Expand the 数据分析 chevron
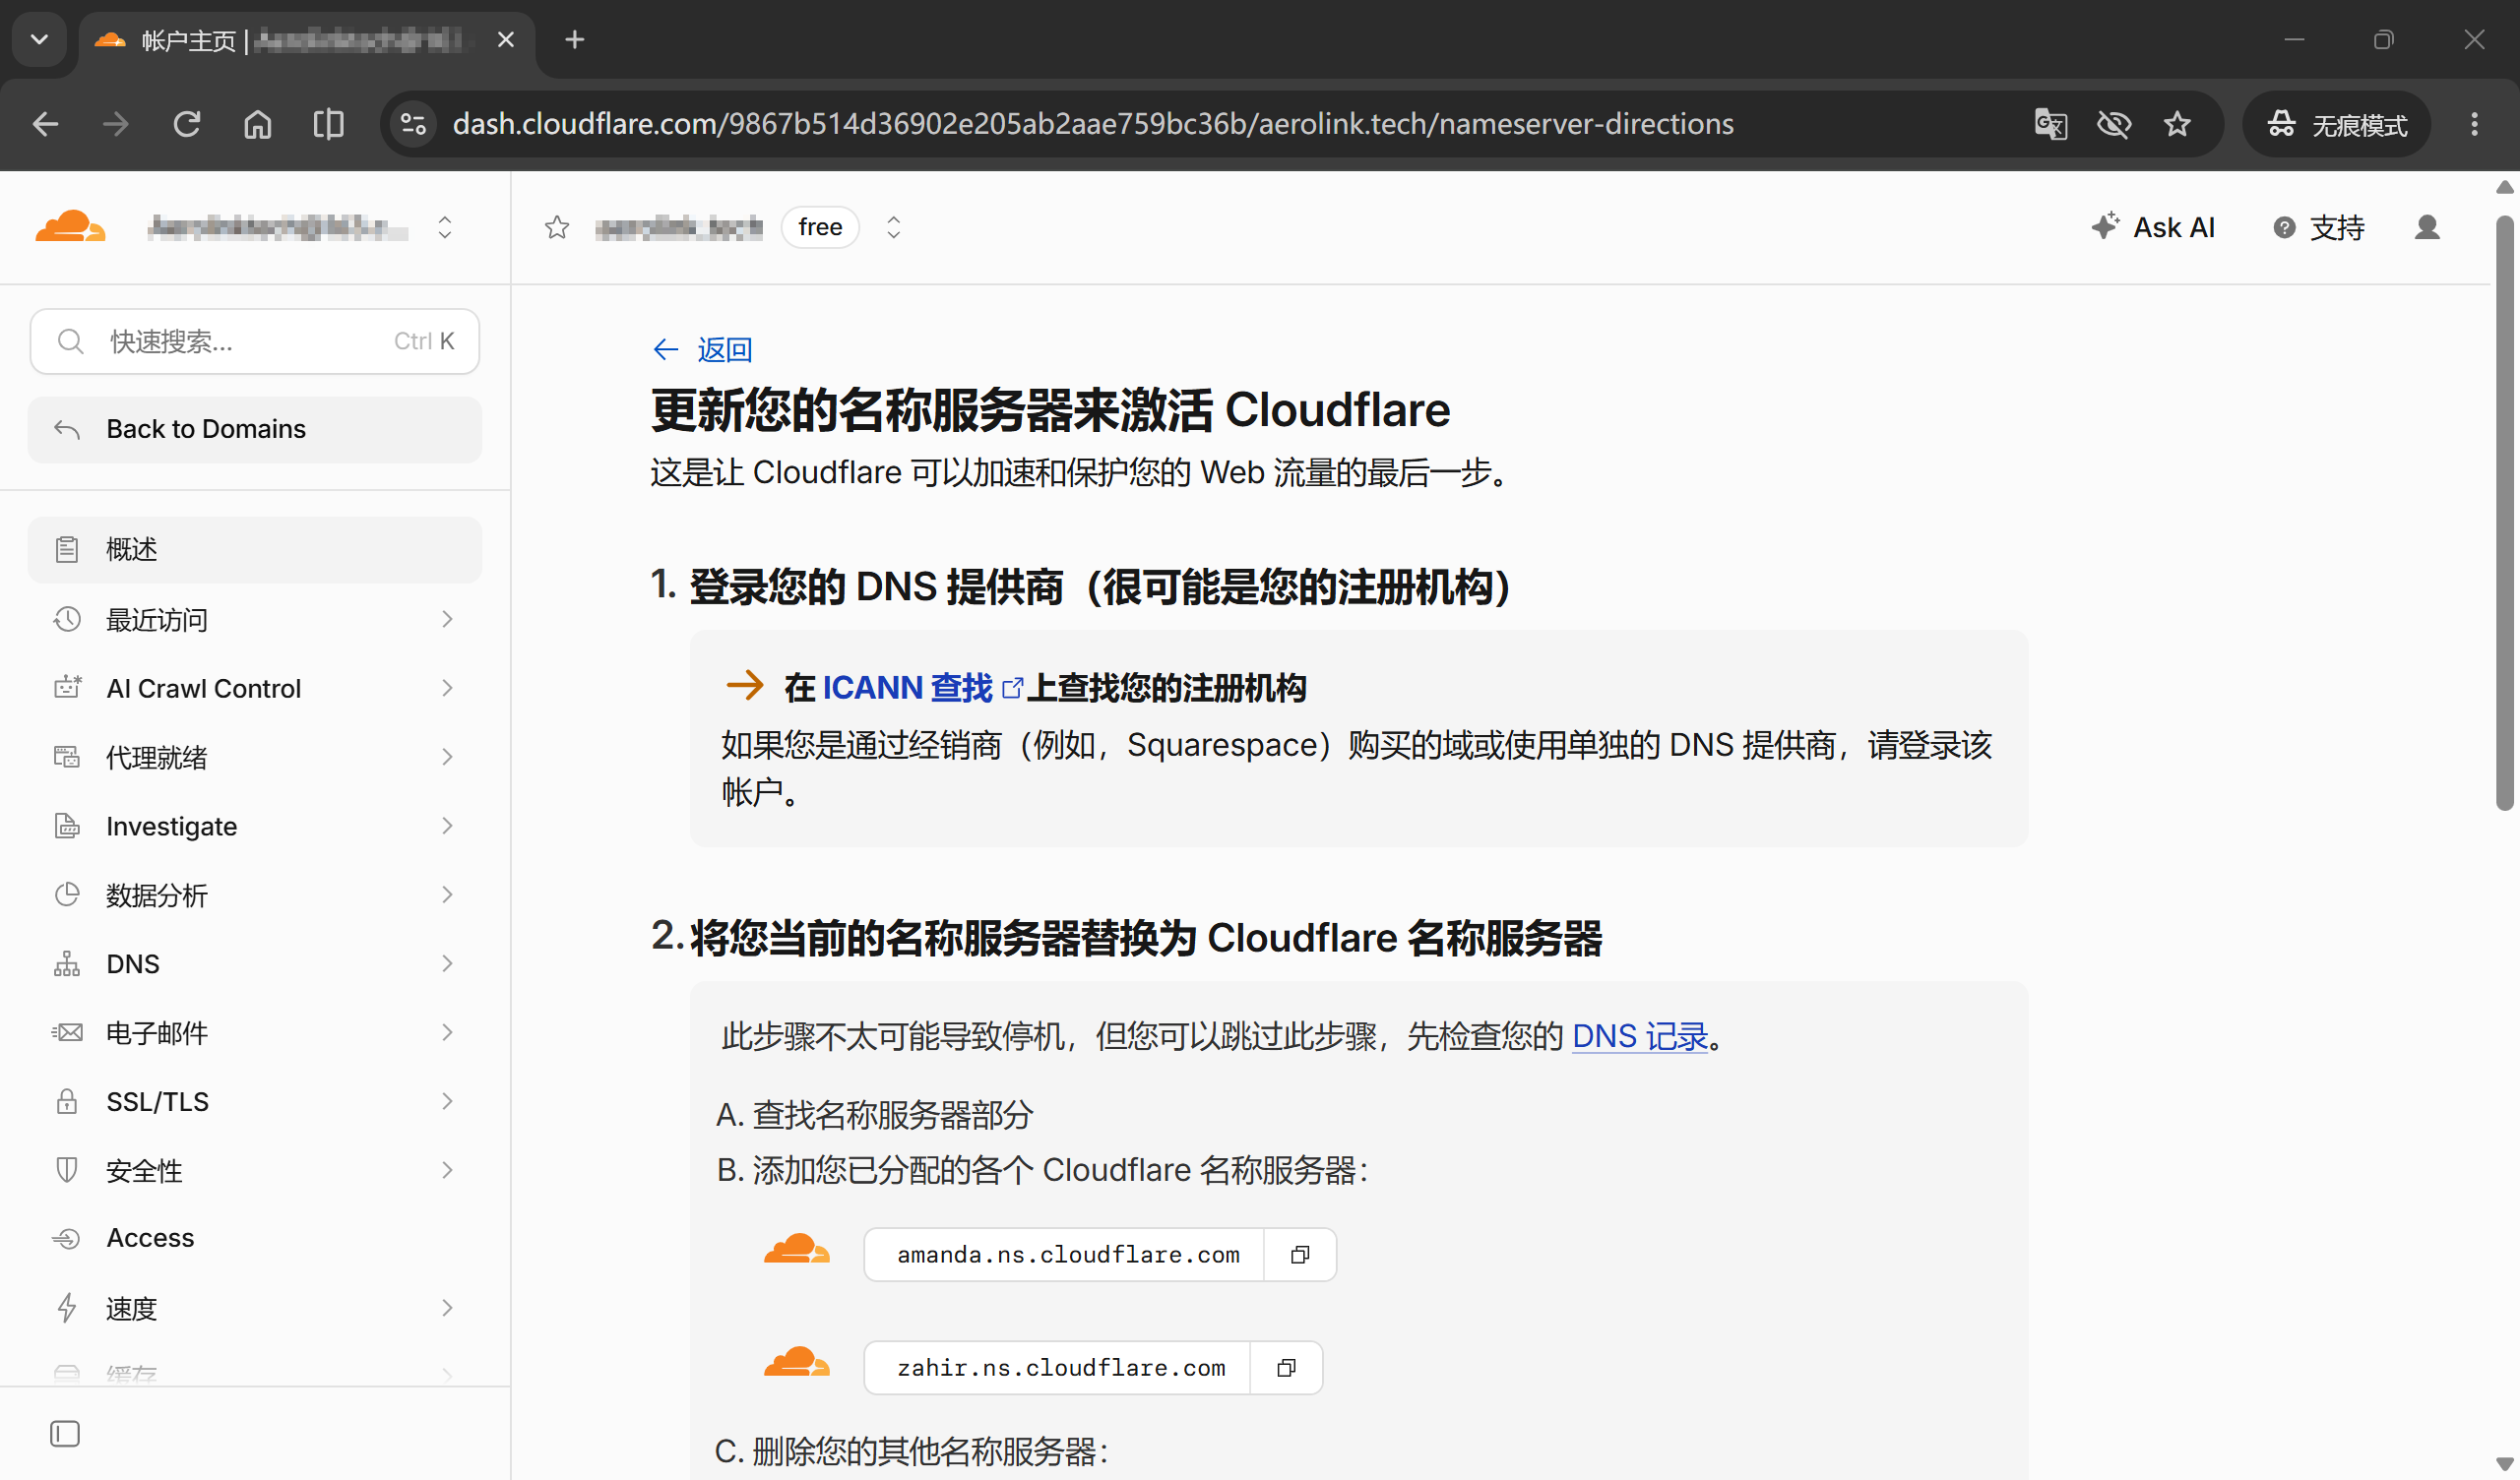This screenshot has width=2520, height=1480. (447, 895)
